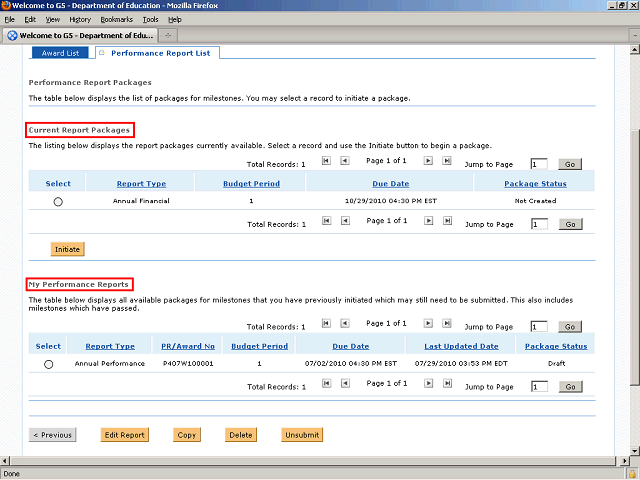Click the vertical scrollbar of the page

(633, 250)
